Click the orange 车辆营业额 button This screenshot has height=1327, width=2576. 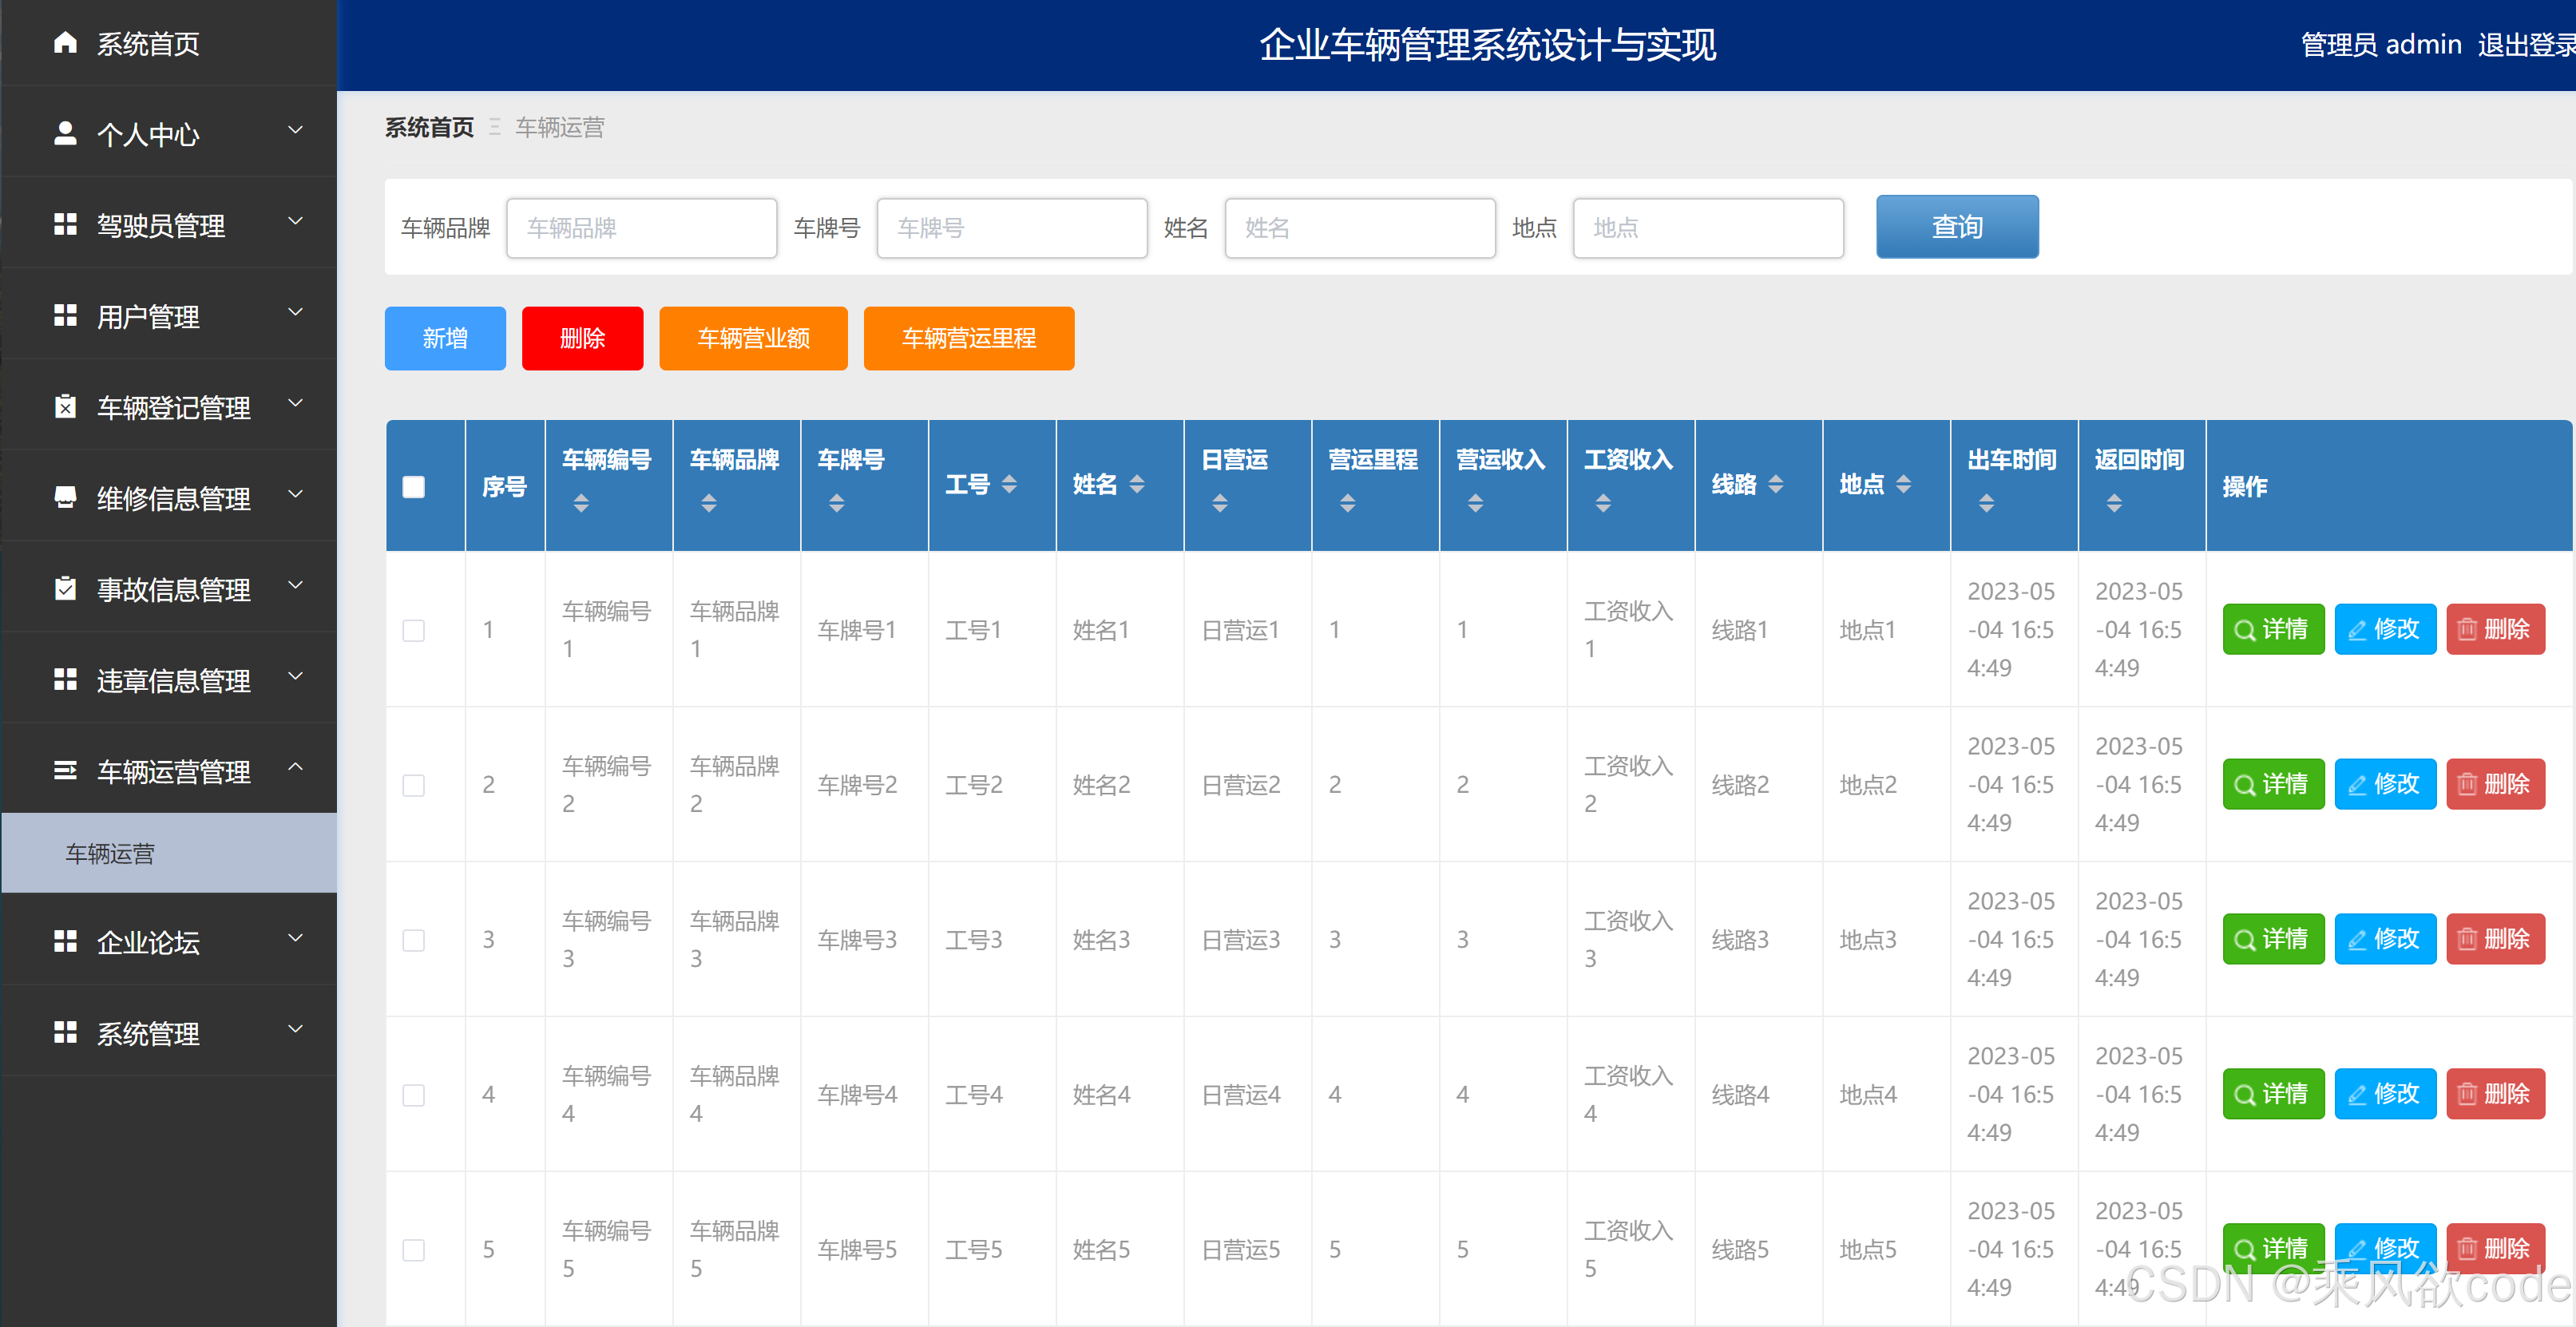click(753, 338)
